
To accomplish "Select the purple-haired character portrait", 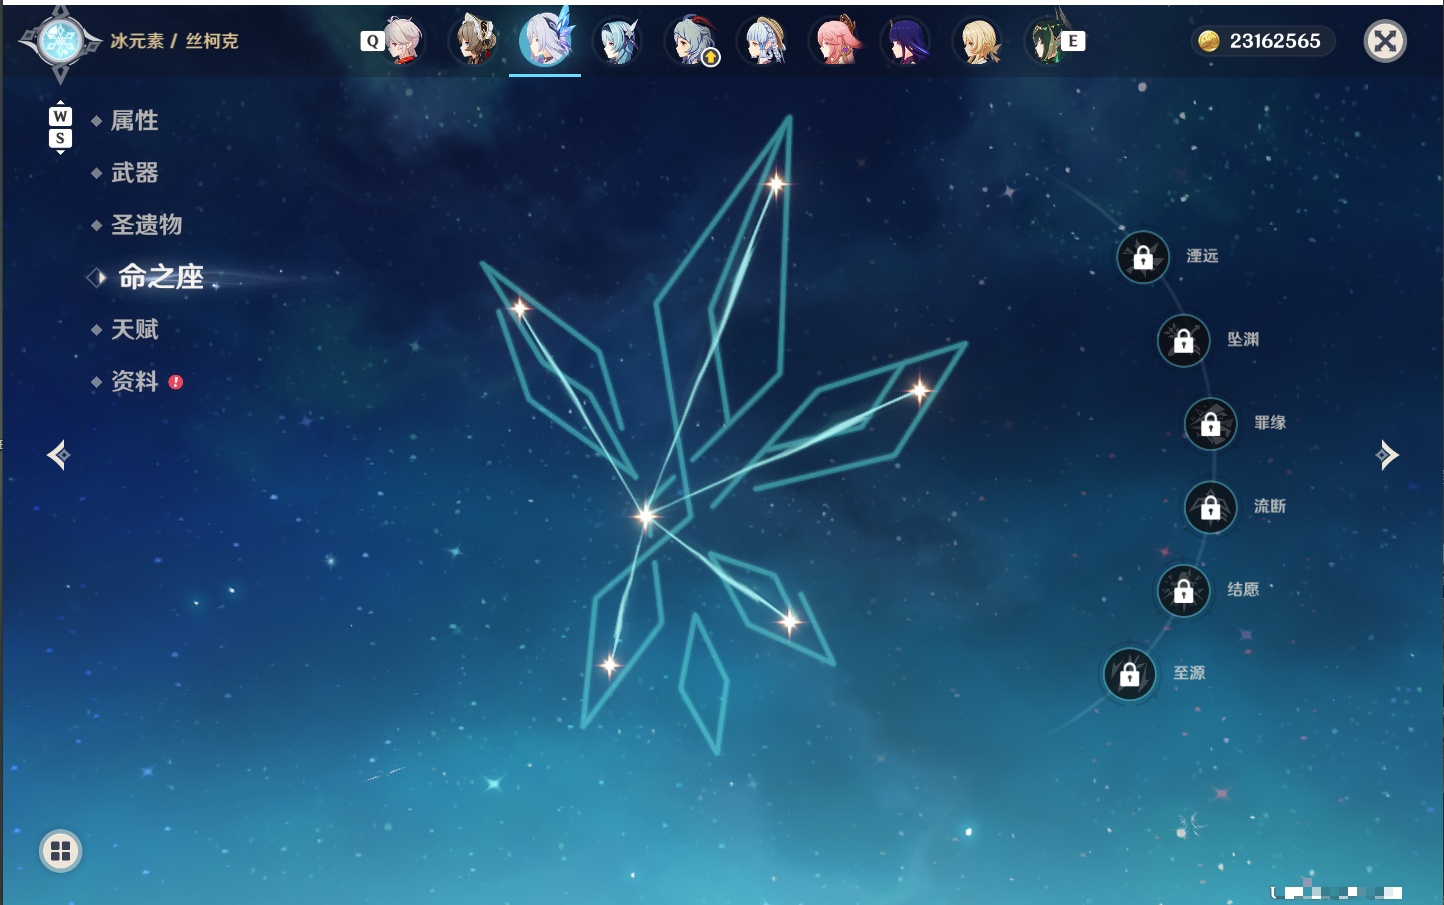I will click(x=907, y=41).
